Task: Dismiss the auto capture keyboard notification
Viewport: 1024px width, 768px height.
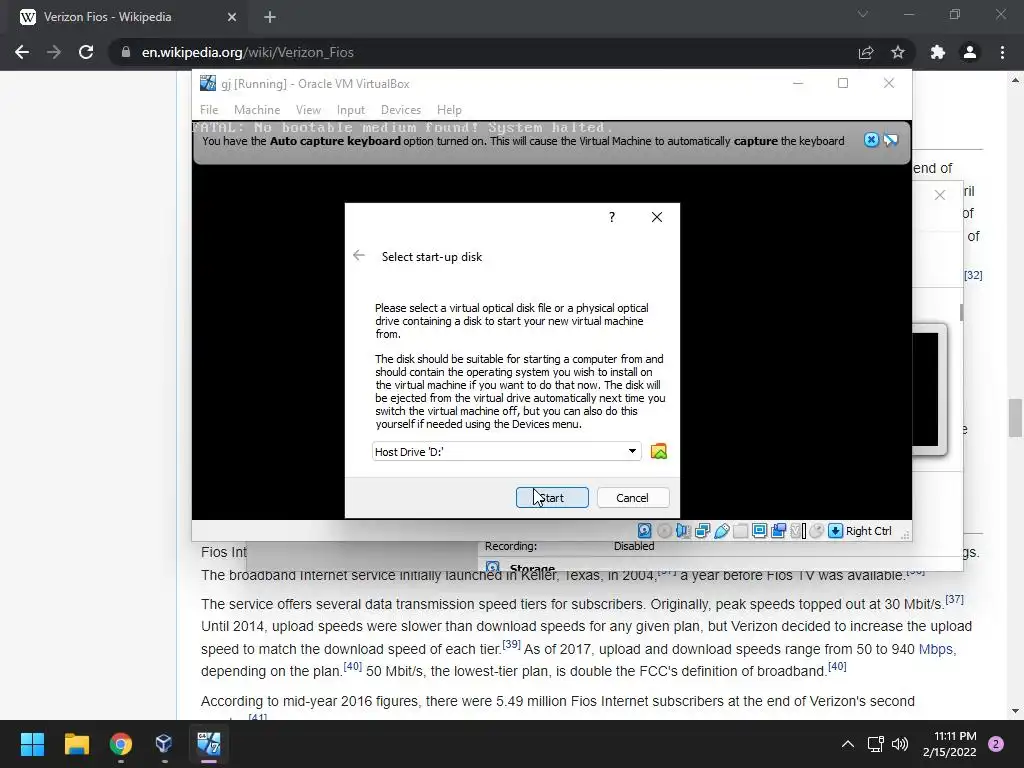Action: (x=871, y=140)
